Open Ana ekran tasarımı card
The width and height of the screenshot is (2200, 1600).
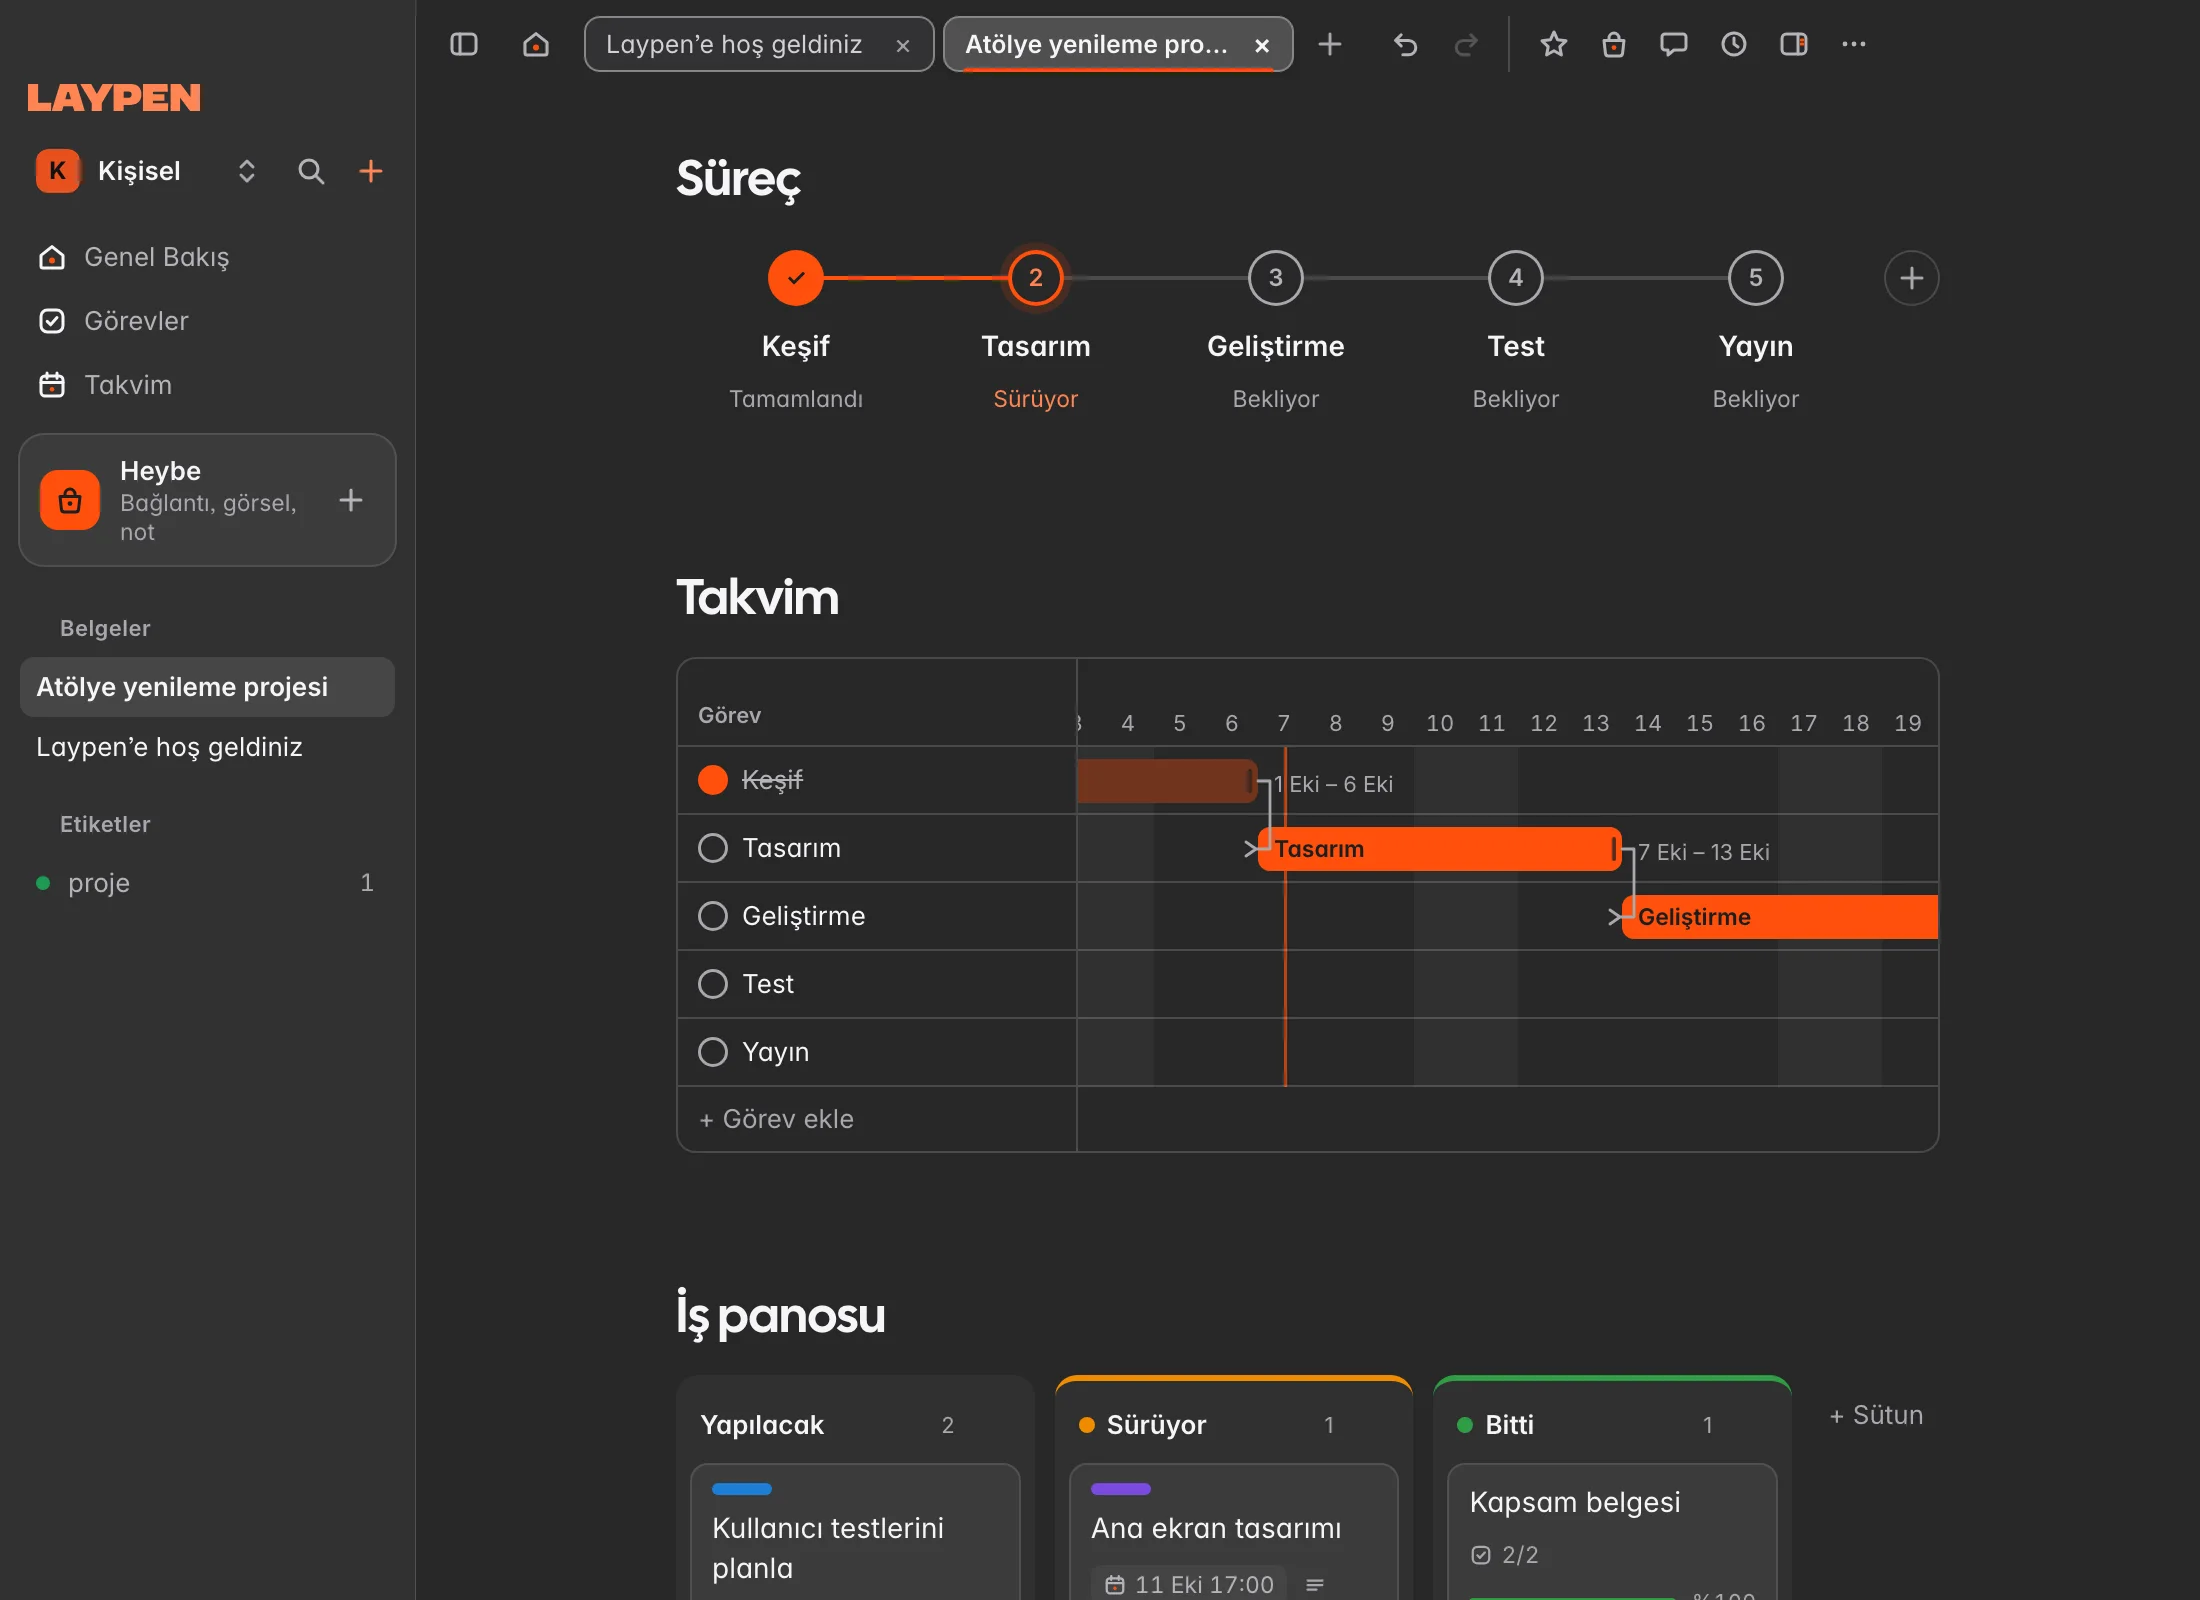[x=1233, y=1532]
